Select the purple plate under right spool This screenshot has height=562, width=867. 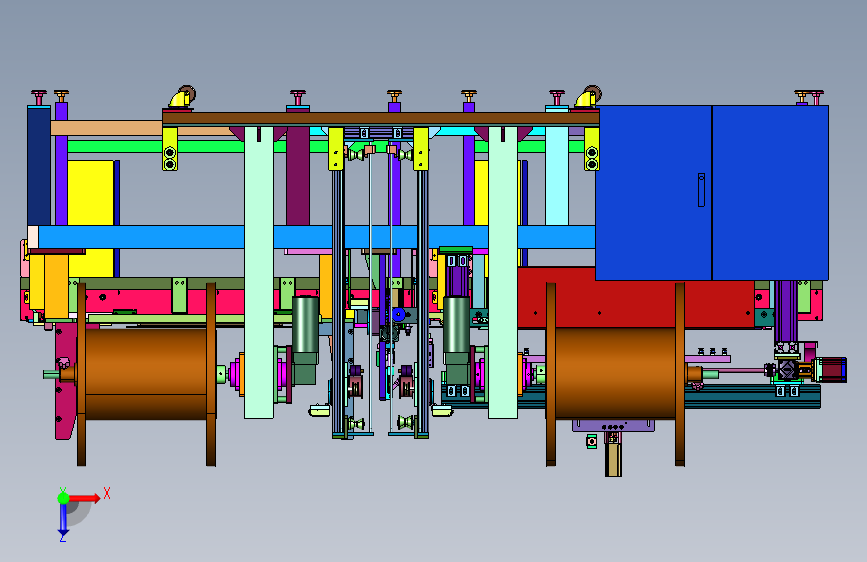coord(613,425)
